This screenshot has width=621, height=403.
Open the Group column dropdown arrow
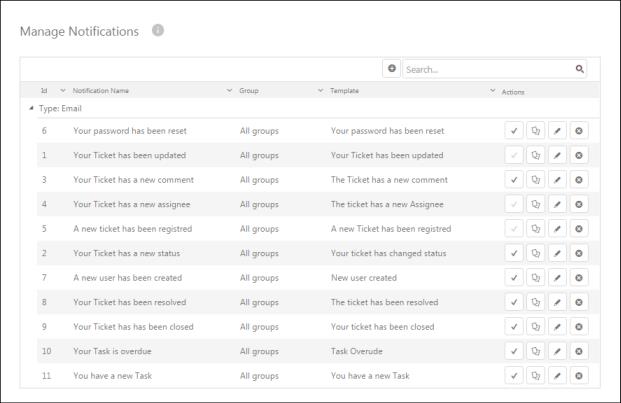(x=320, y=91)
